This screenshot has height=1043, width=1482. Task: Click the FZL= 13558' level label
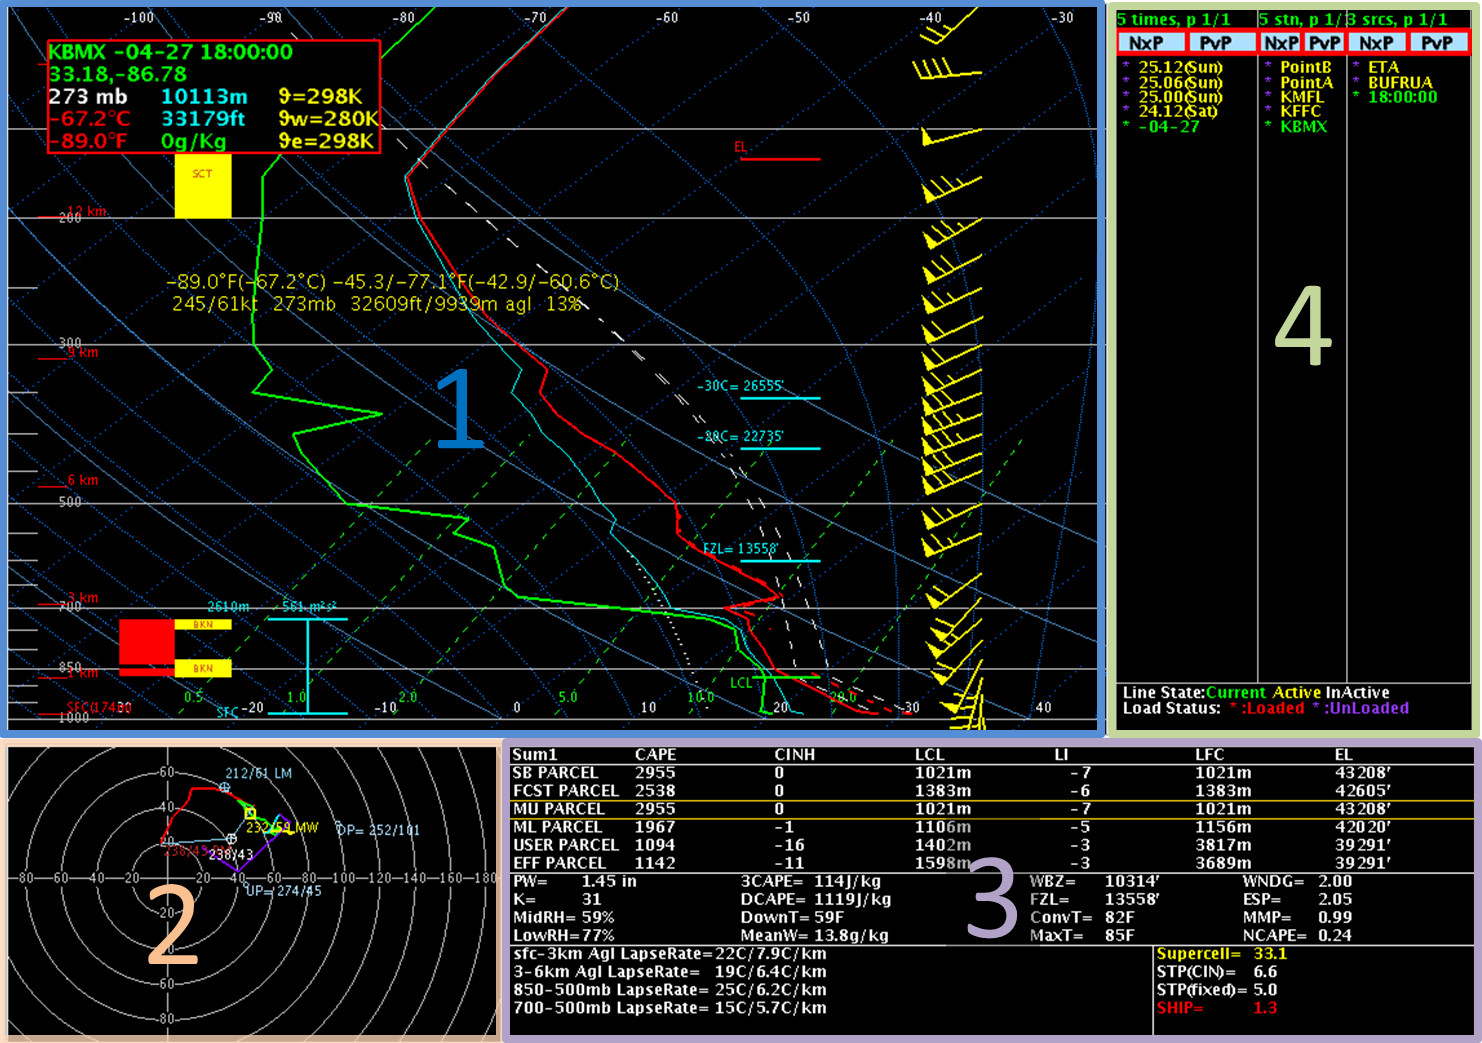tap(740, 548)
